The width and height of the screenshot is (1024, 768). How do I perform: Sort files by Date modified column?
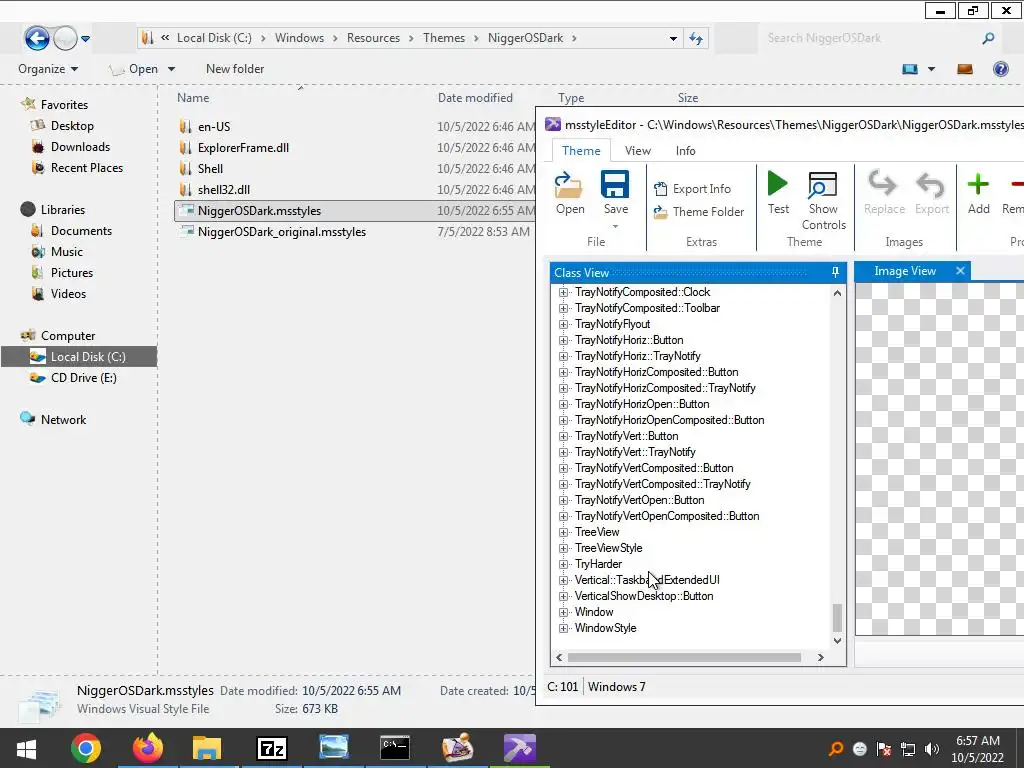point(475,98)
